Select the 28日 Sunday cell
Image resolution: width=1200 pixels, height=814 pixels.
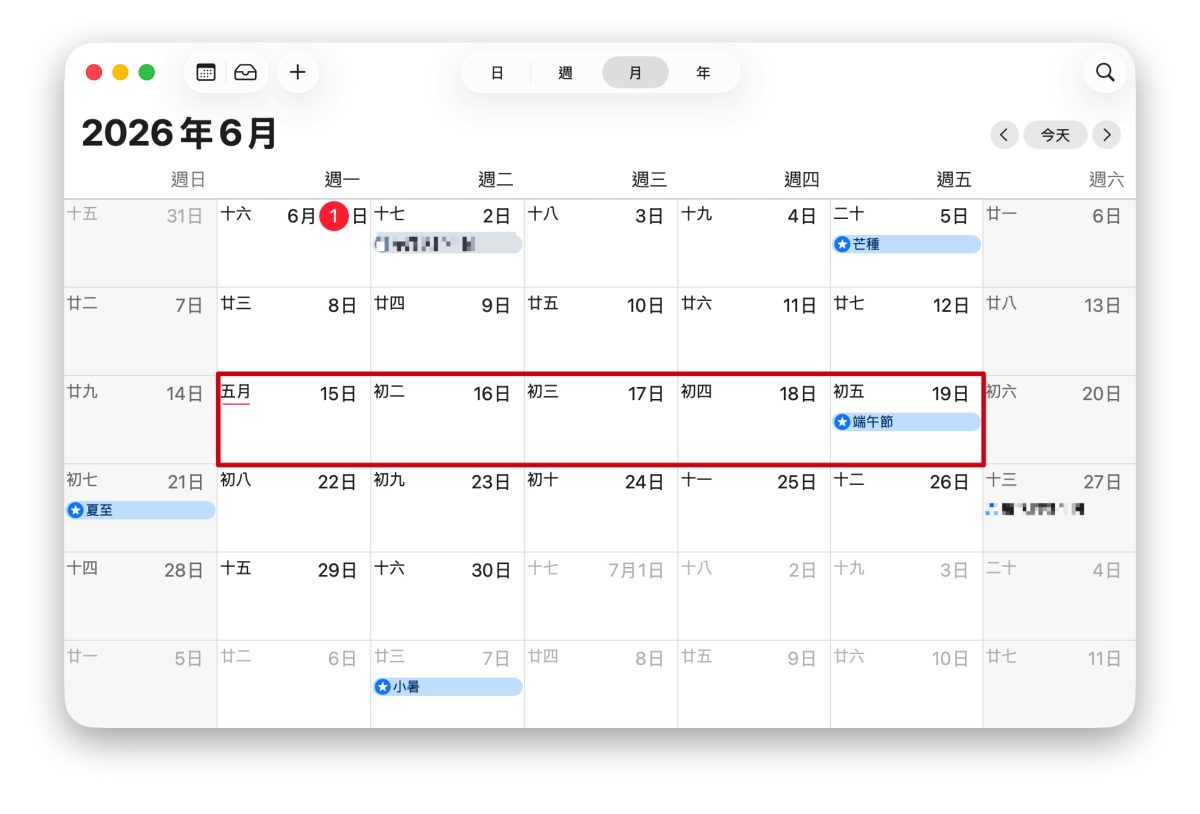[140, 595]
